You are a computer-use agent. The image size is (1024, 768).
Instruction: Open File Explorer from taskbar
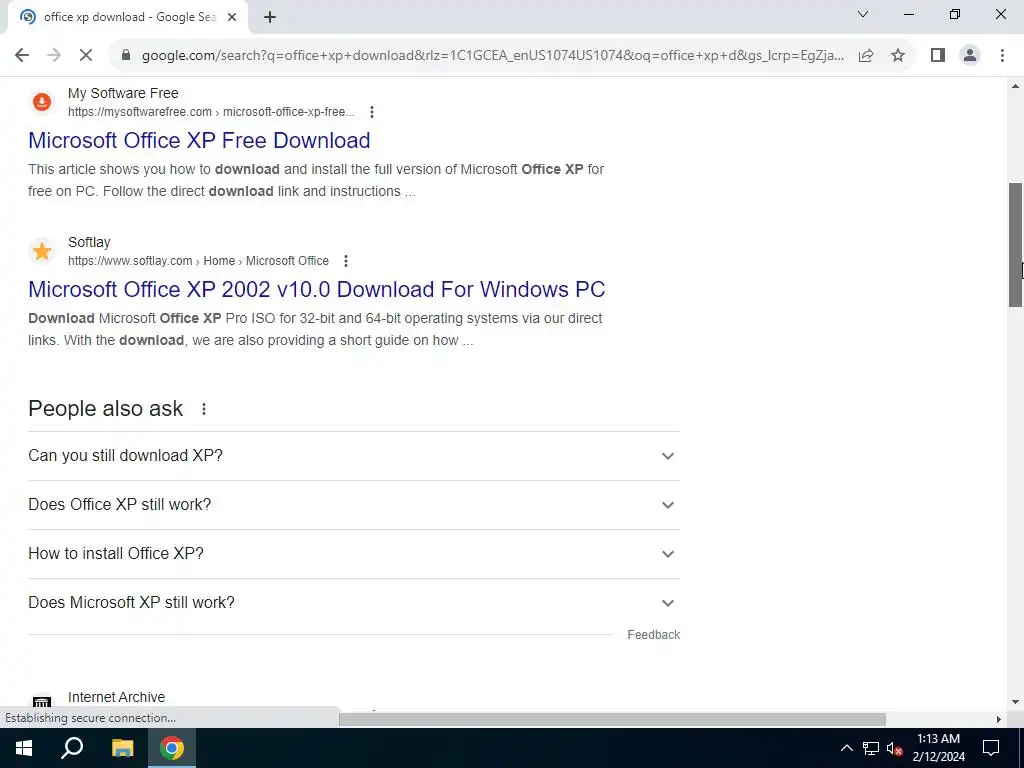[x=122, y=748]
